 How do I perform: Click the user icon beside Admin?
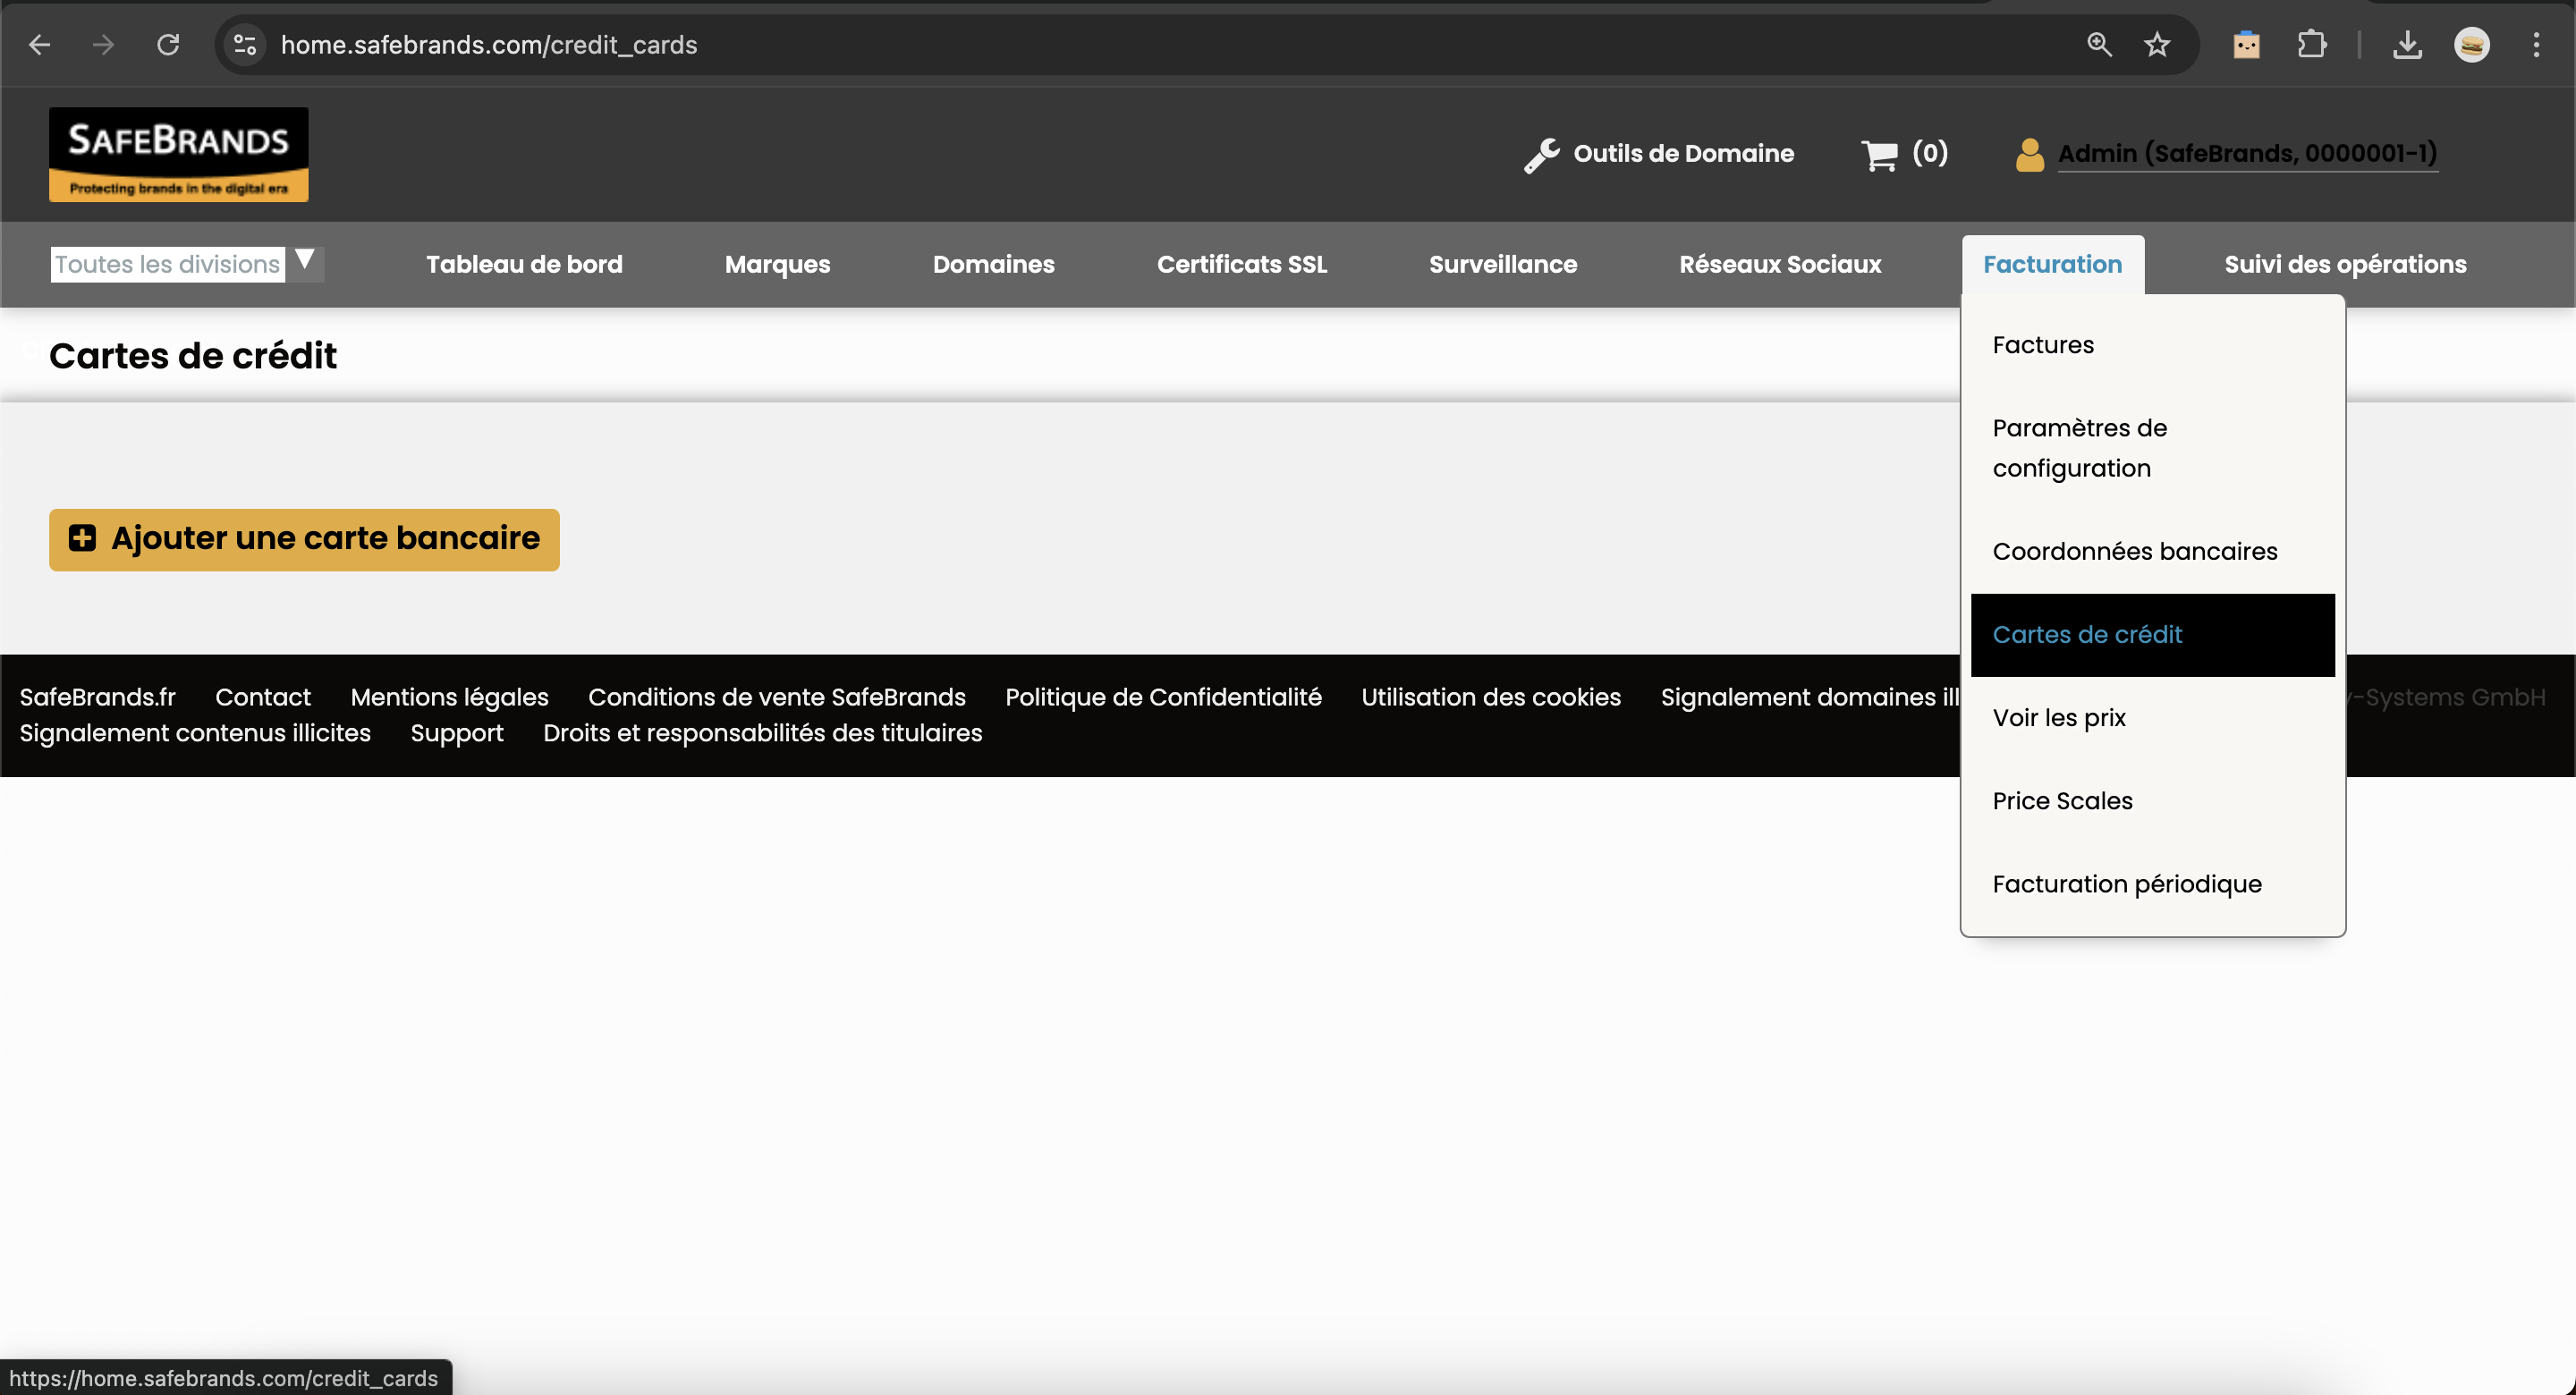click(x=2030, y=155)
